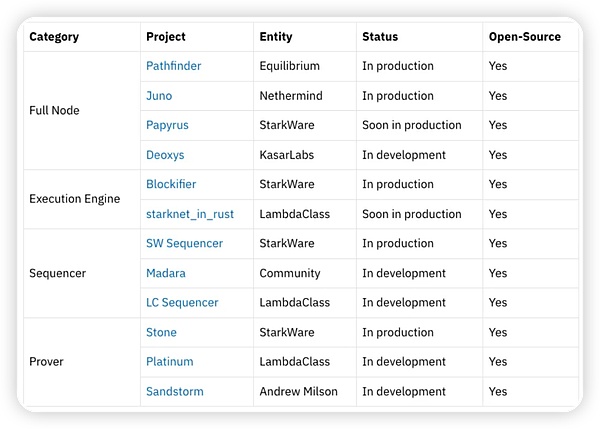This screenshot has height=429, width=600.
Task: Click the Full Node category cell
Action: click(54, 110)
